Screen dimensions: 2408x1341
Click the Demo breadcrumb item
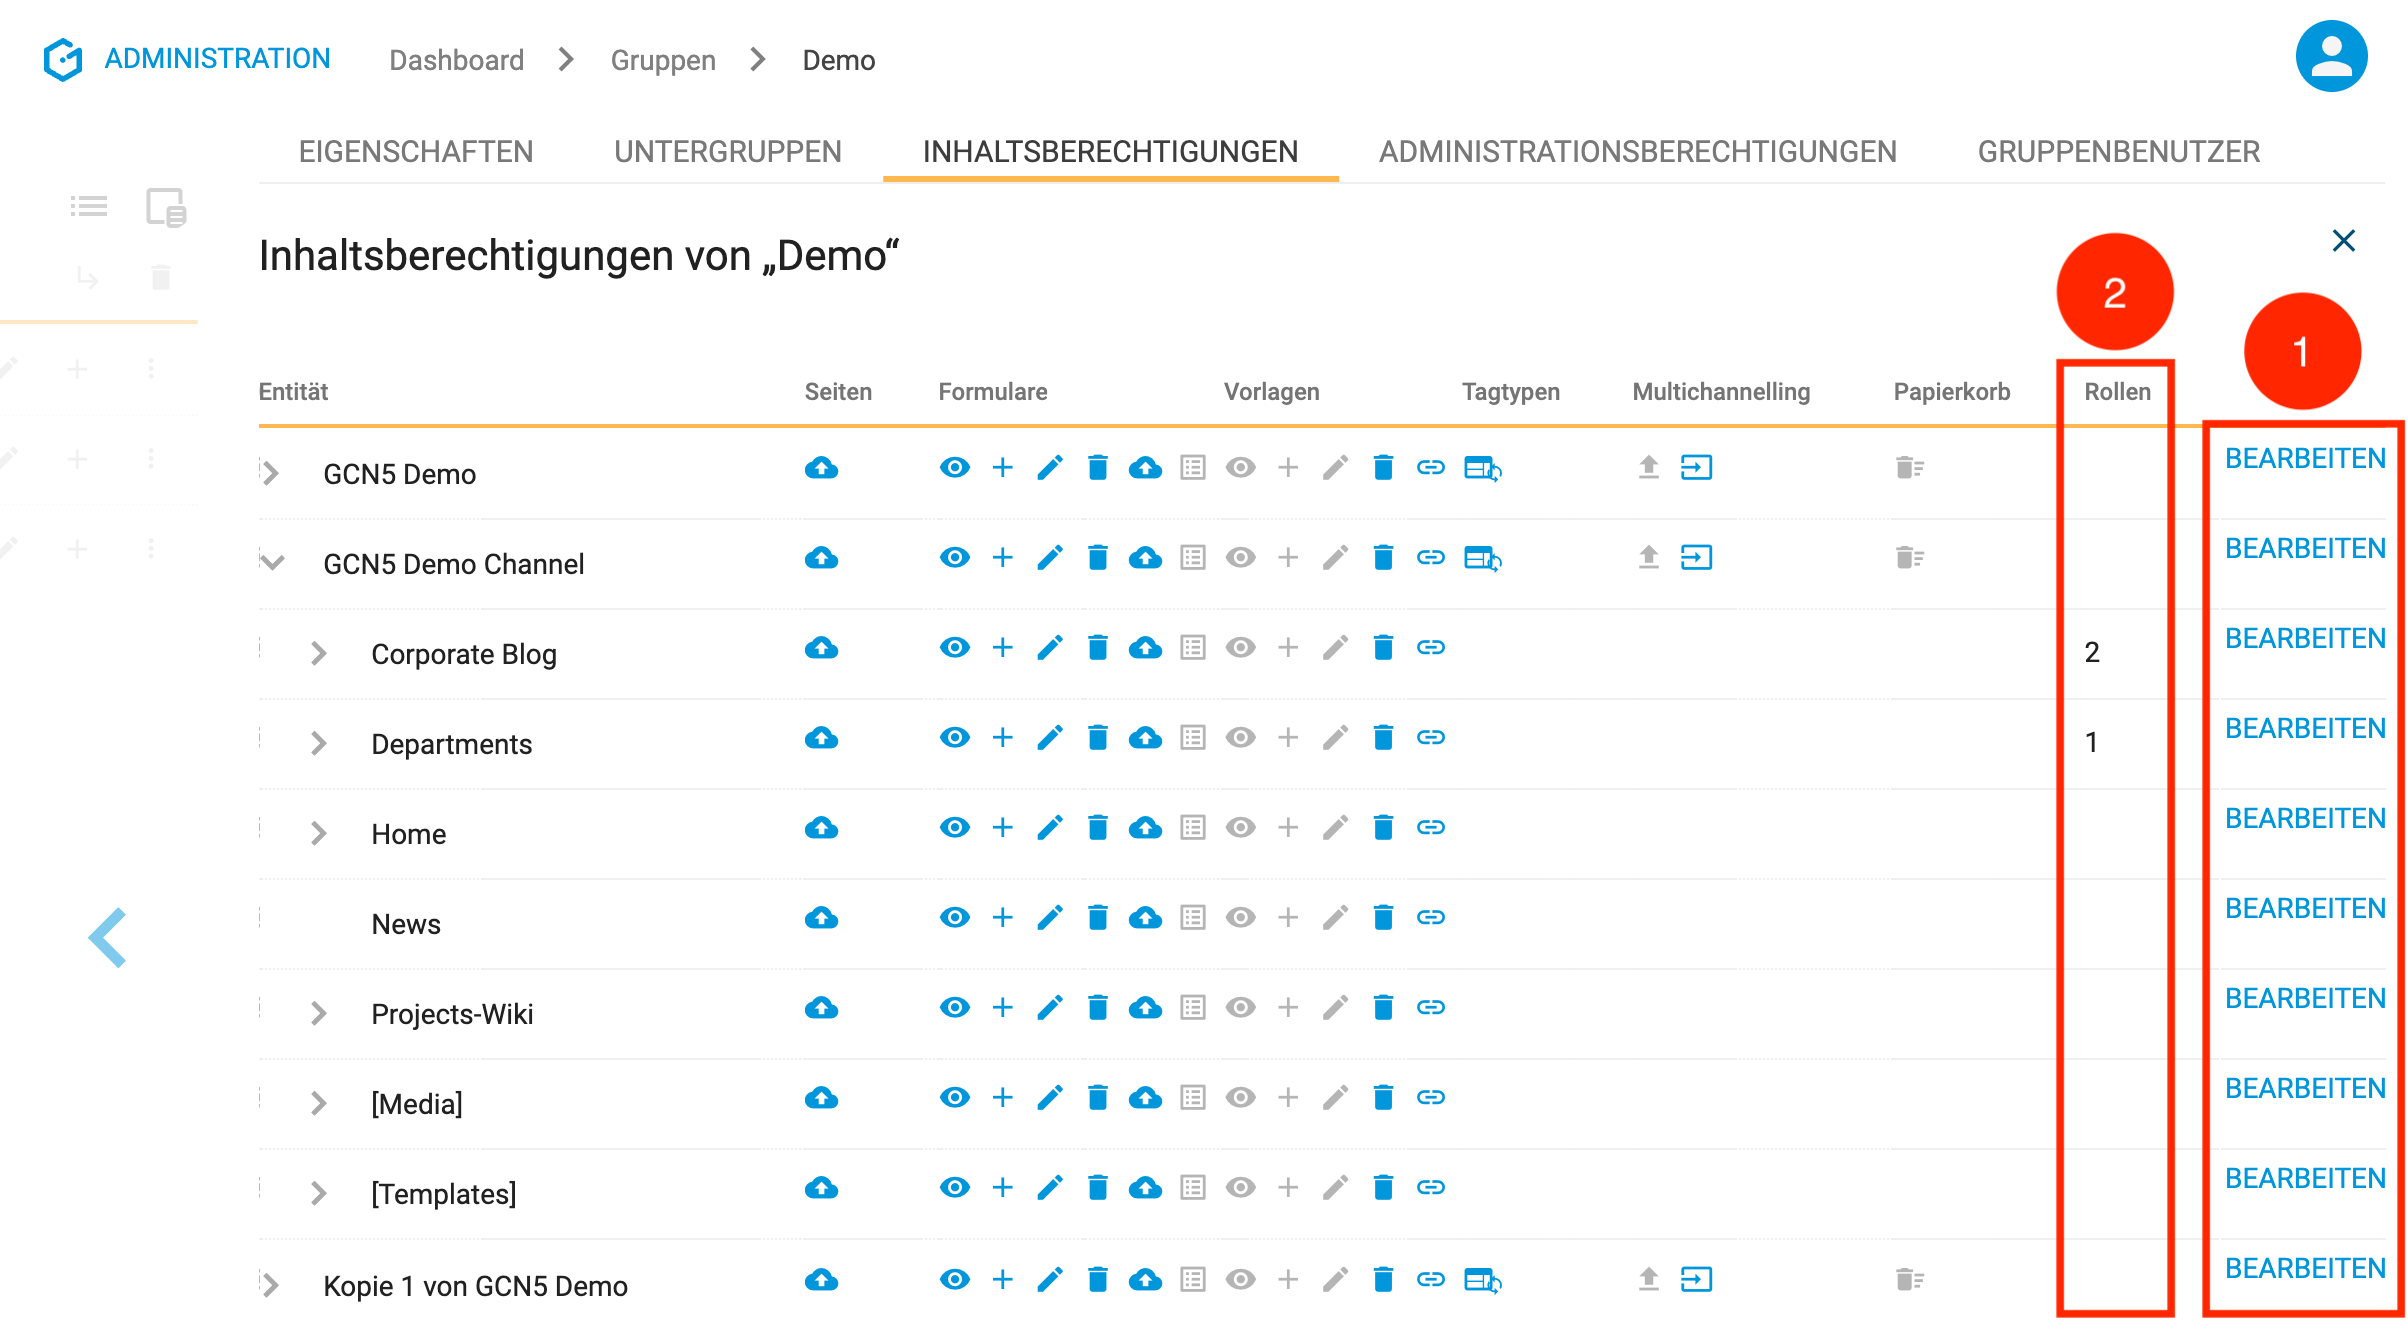click(838, 60)
